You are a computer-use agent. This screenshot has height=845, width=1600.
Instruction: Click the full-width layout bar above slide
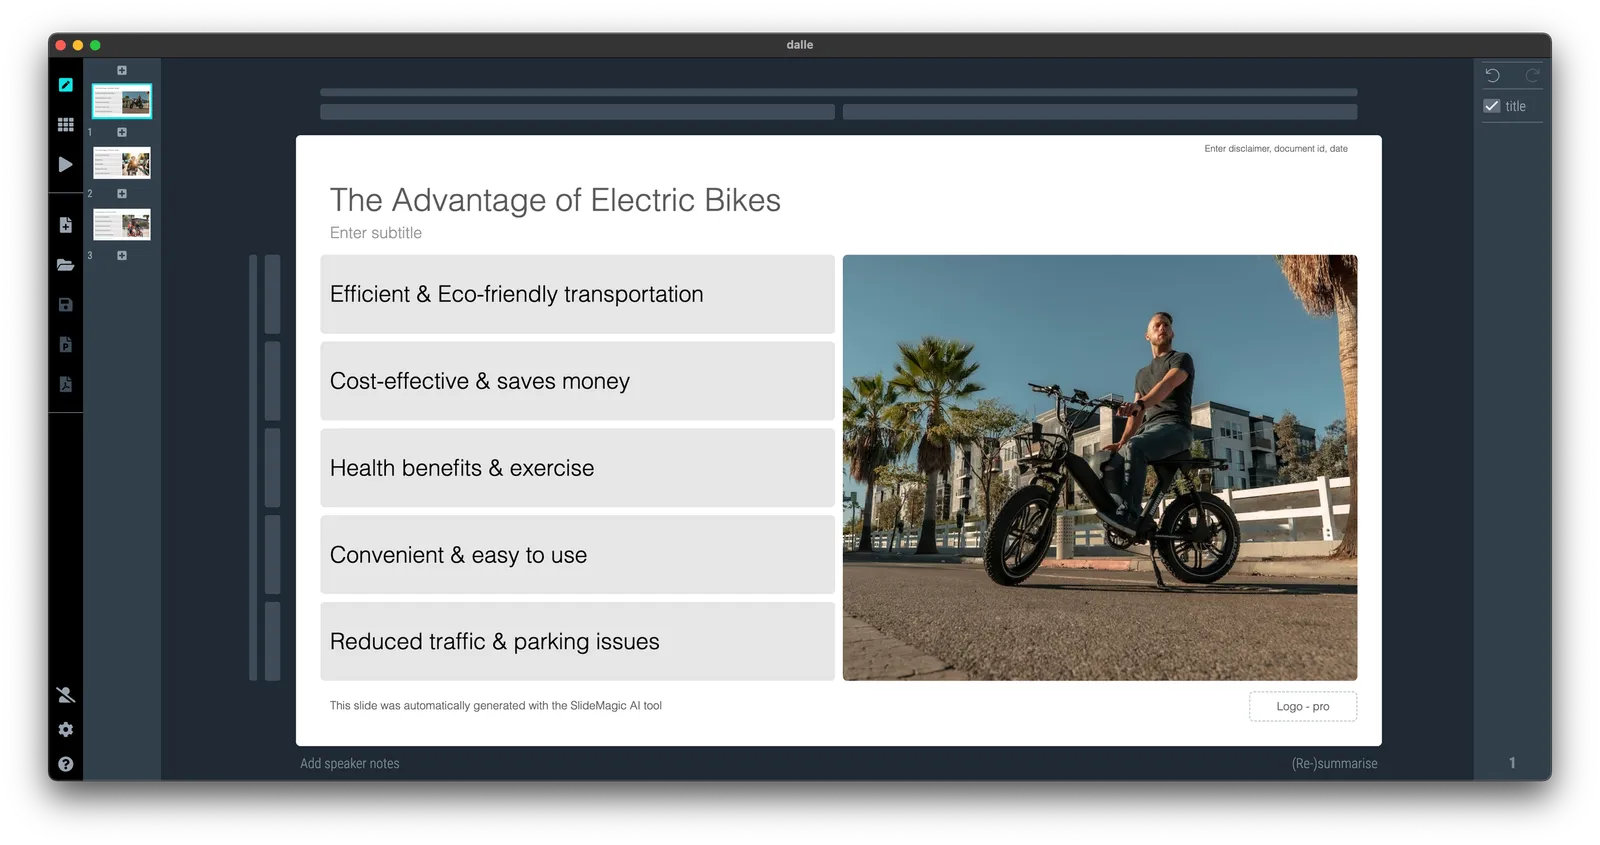(x=839, y=92)
